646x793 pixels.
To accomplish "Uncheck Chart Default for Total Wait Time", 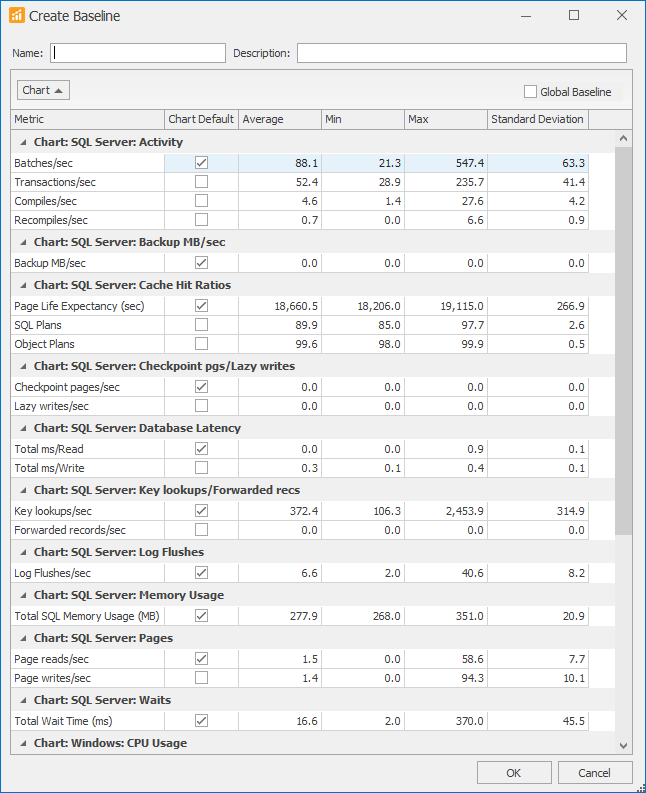I will [x=201, y=720].
